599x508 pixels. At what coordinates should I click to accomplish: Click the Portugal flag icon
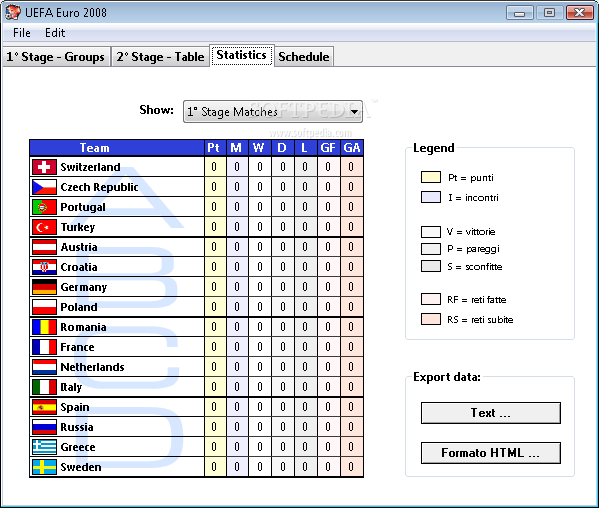44,207
